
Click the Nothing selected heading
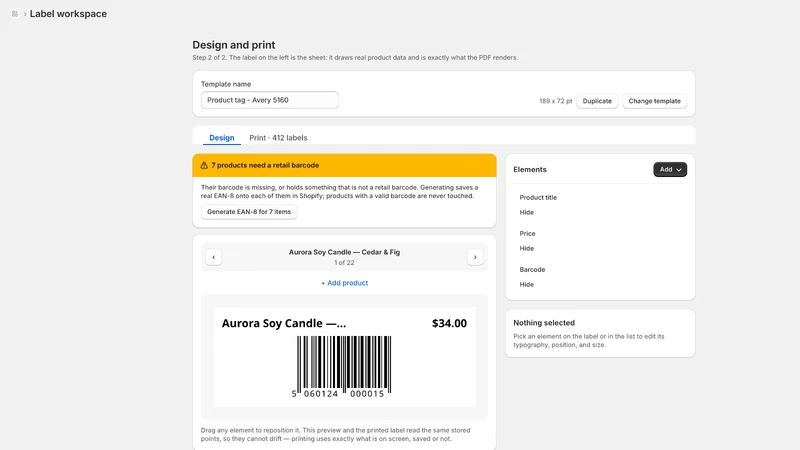point(544,323)
